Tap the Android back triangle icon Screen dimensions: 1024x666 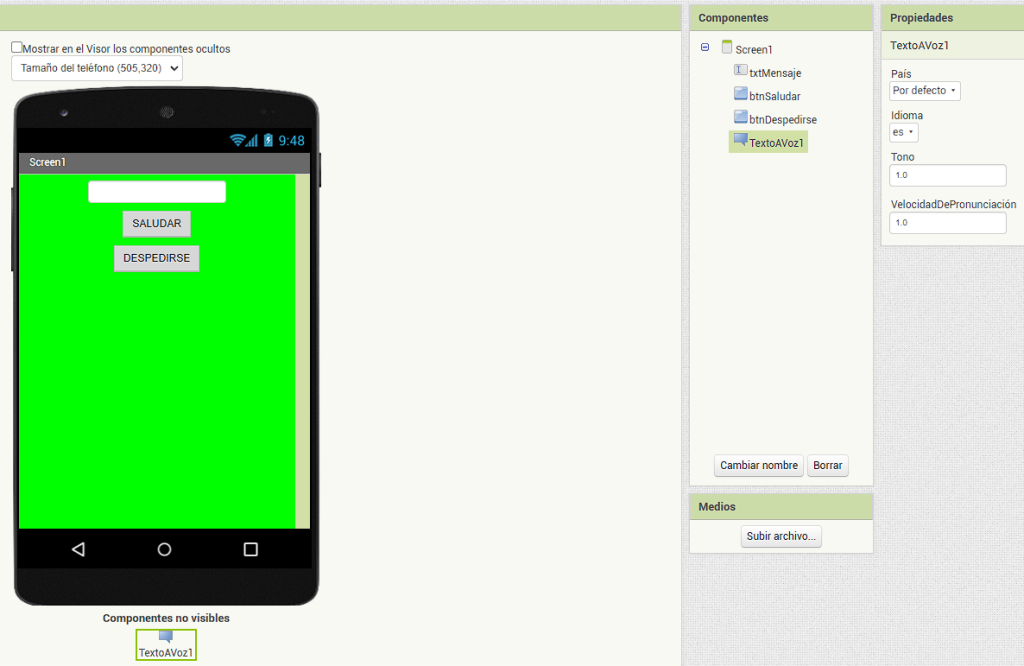(79, 549)
